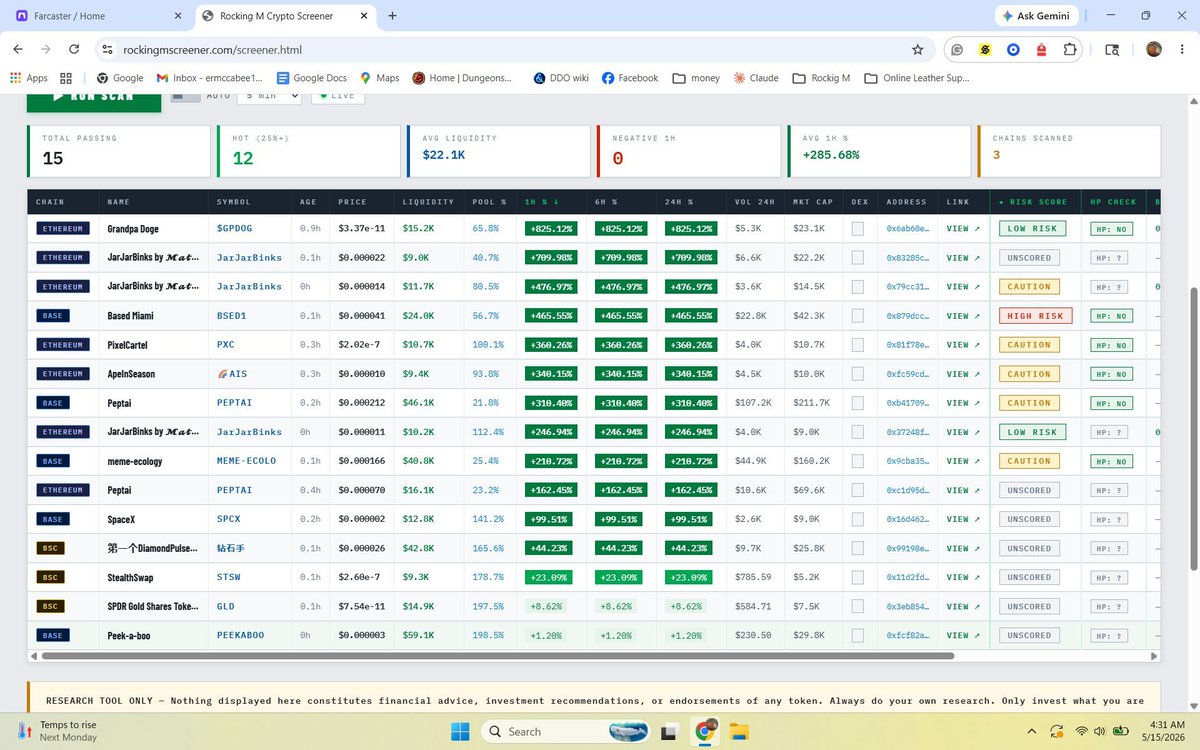This screenshot has width=1200, height=750.
Task: Open a new browser tab with plus
Action: (392, 16)
